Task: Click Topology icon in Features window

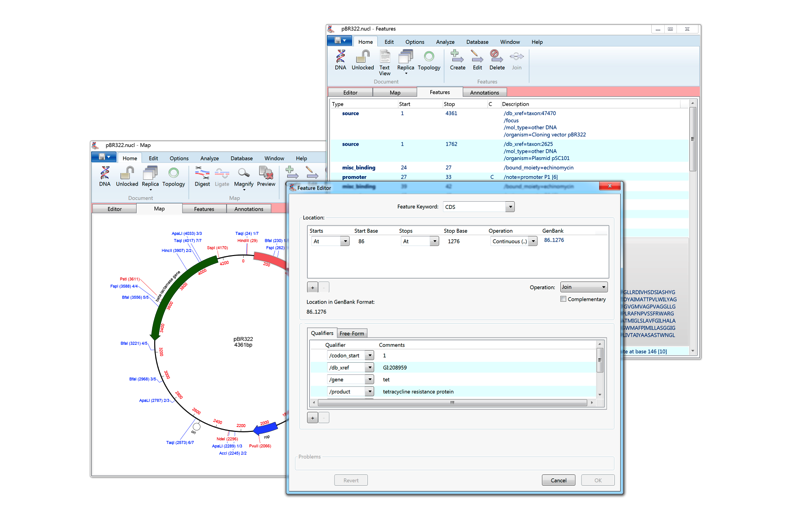Action: 429,60
